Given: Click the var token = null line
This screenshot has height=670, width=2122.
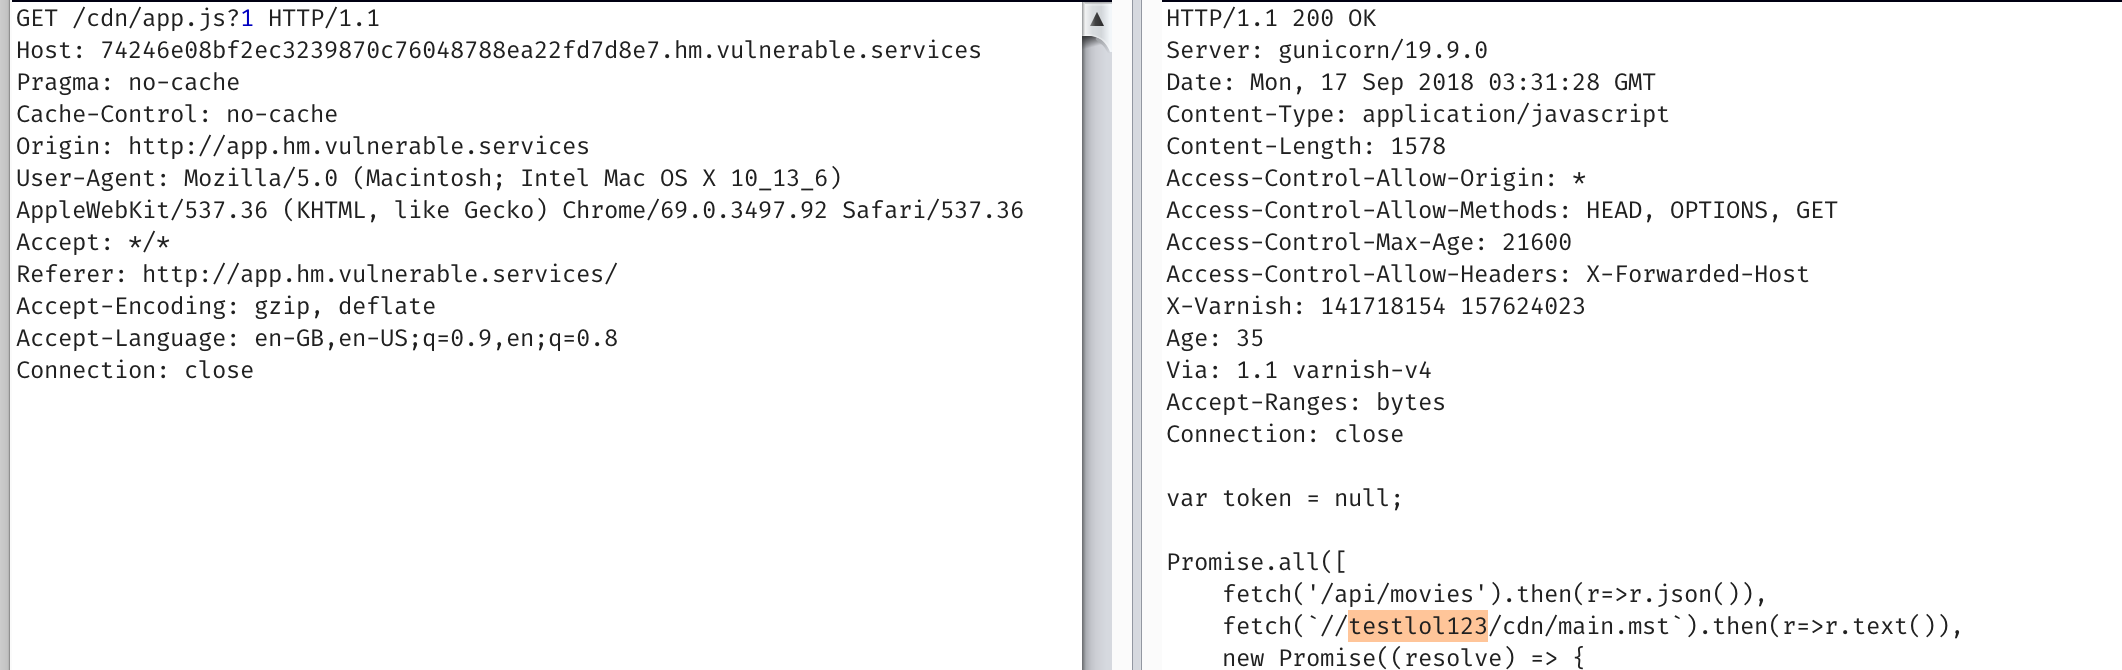Looking at the screenshot, I should [x=1284, y=499].
